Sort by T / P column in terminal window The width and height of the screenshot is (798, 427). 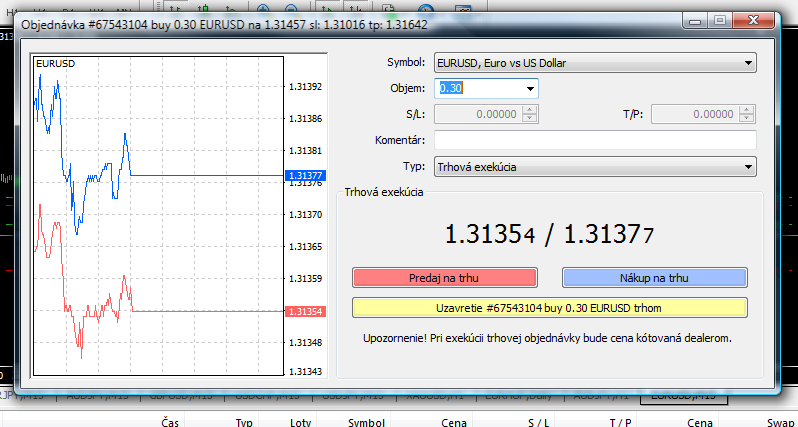620,422
